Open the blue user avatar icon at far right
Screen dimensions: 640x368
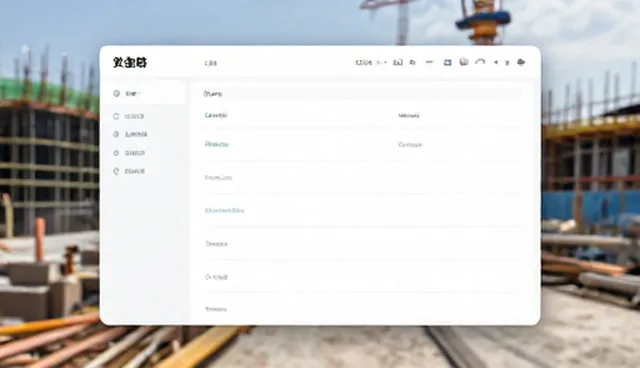[x=521, y=62]
